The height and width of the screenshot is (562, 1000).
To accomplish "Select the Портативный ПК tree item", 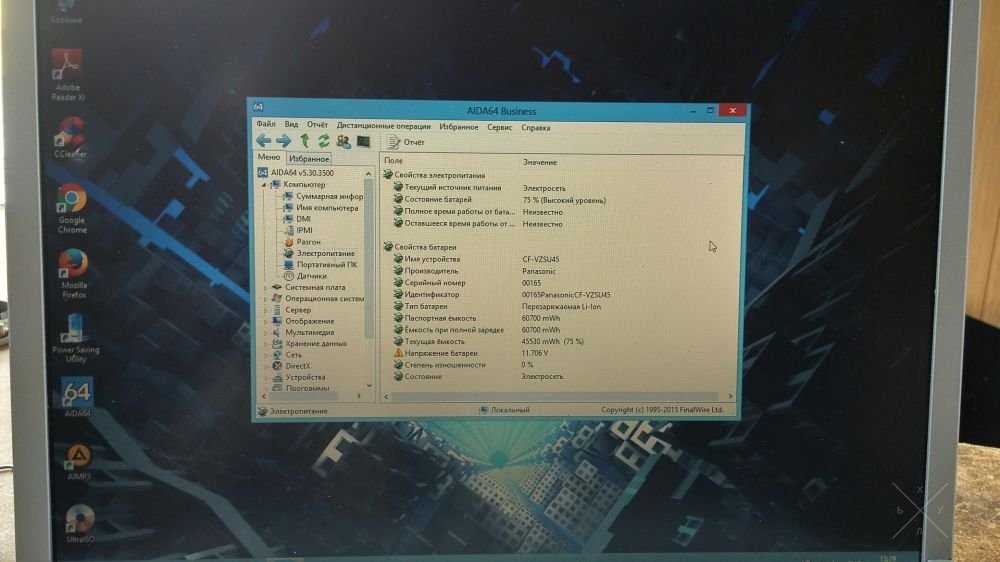I will (x=321, y=265).
